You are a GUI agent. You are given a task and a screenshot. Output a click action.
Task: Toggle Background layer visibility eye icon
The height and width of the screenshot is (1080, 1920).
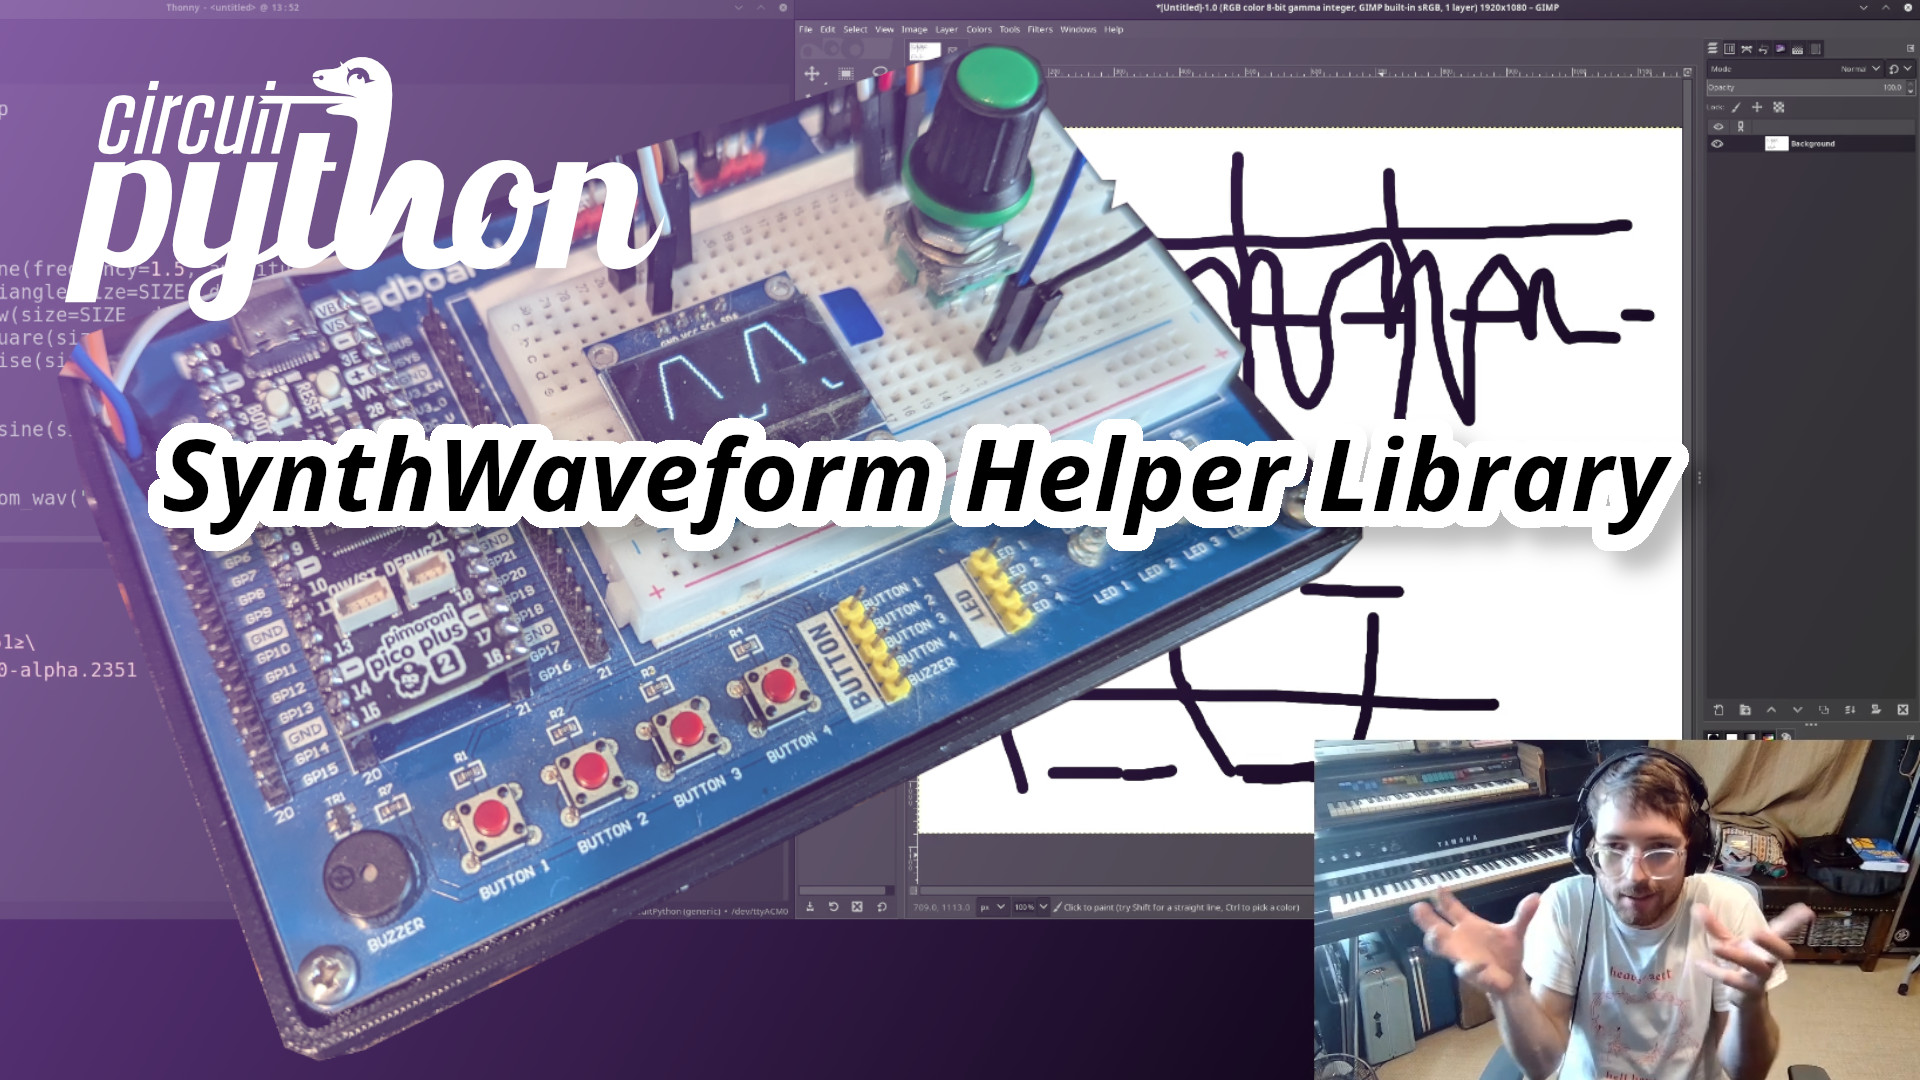[1714, 142]
